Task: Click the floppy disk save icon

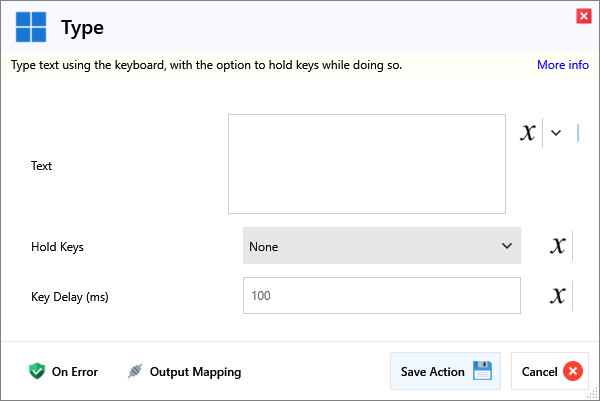Action: (483, 371)
